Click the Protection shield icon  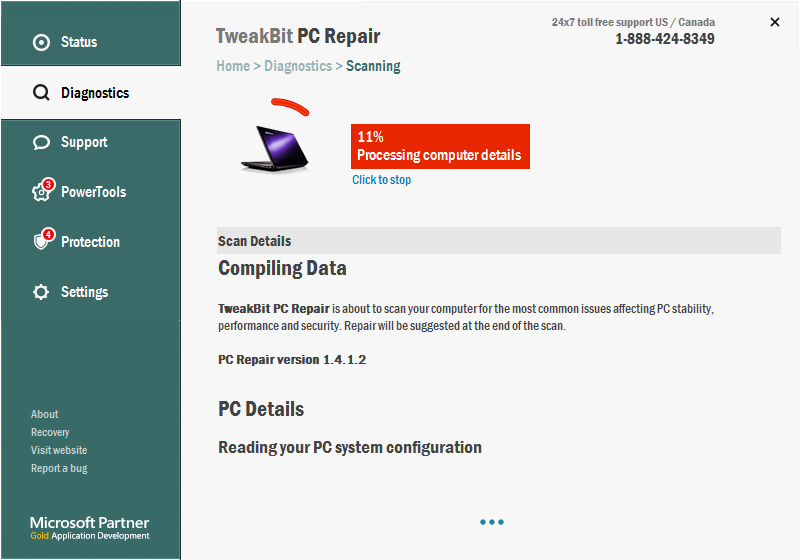coord(41,242)
